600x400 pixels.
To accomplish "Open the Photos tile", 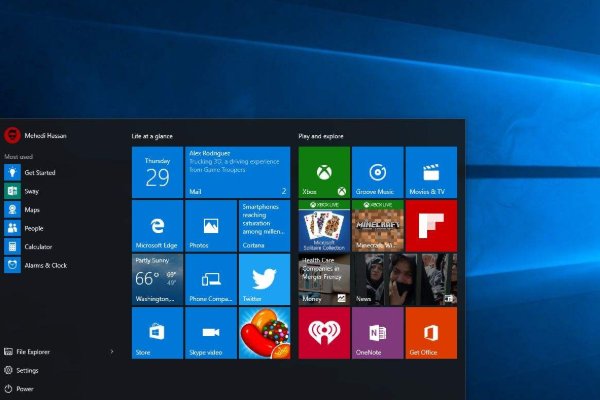I will tap(211, 226).
